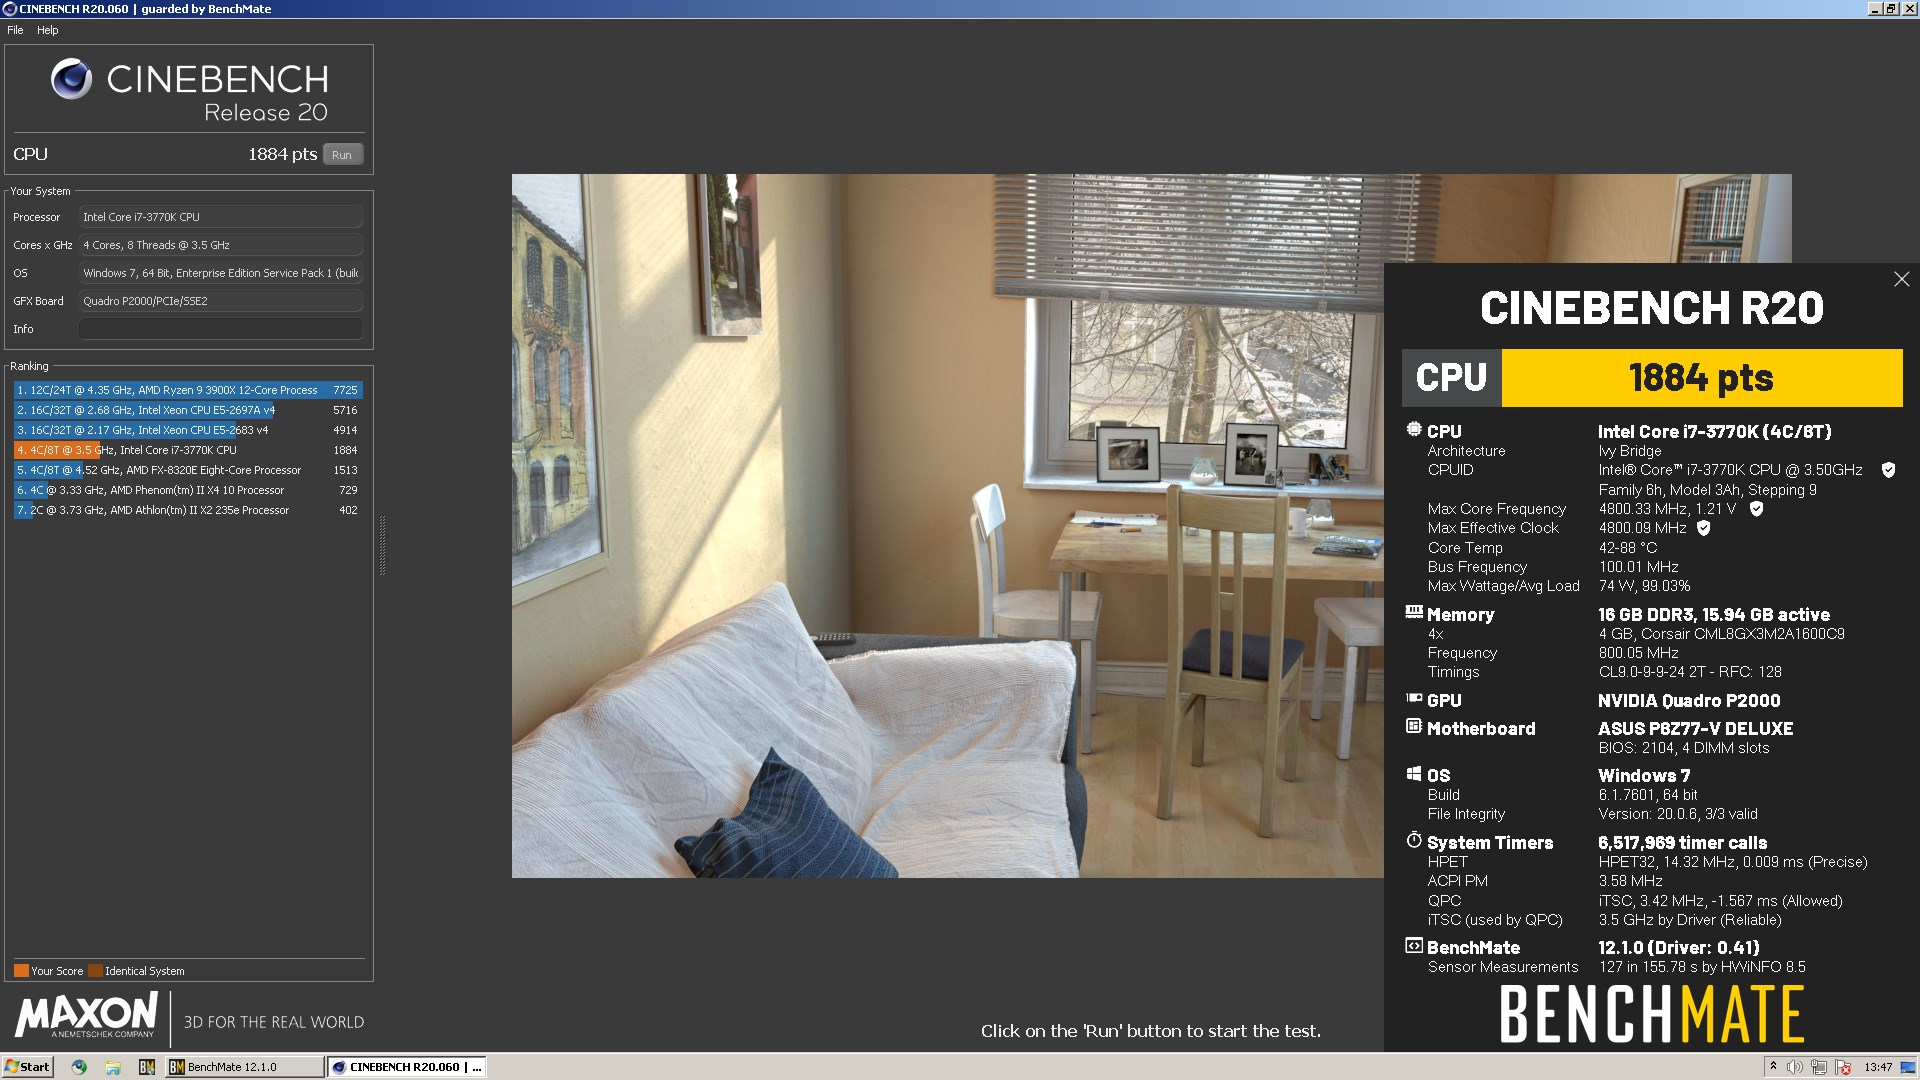
Task: Click the orange Your Score legend swatch
Action: coord(21,970)
